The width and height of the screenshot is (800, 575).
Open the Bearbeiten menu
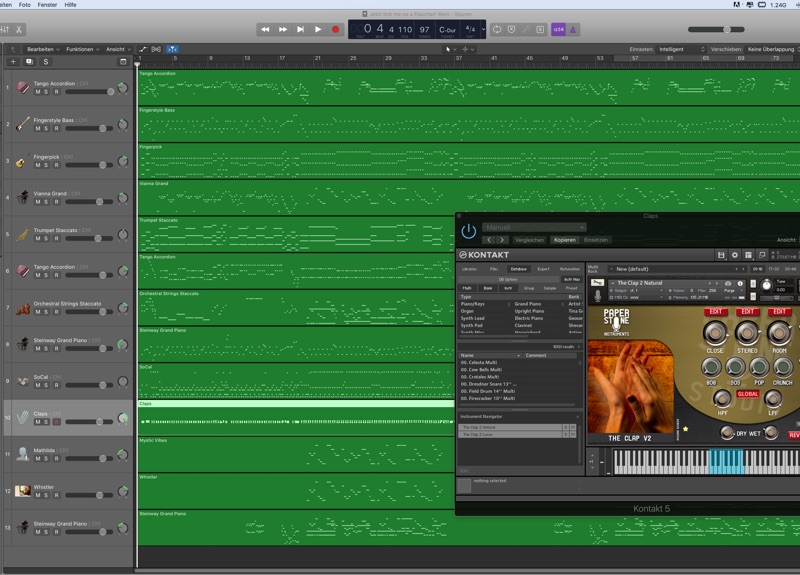pyautogui.click(x=43, y=49)
